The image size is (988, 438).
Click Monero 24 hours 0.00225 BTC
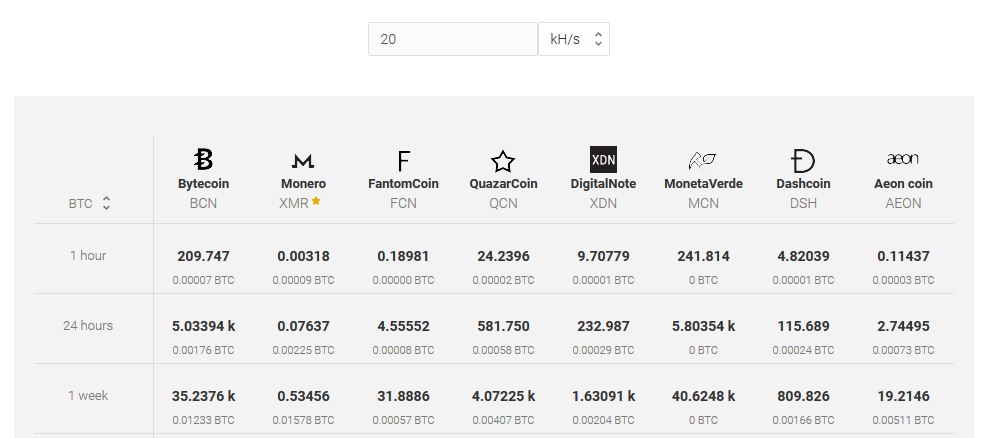303,350
